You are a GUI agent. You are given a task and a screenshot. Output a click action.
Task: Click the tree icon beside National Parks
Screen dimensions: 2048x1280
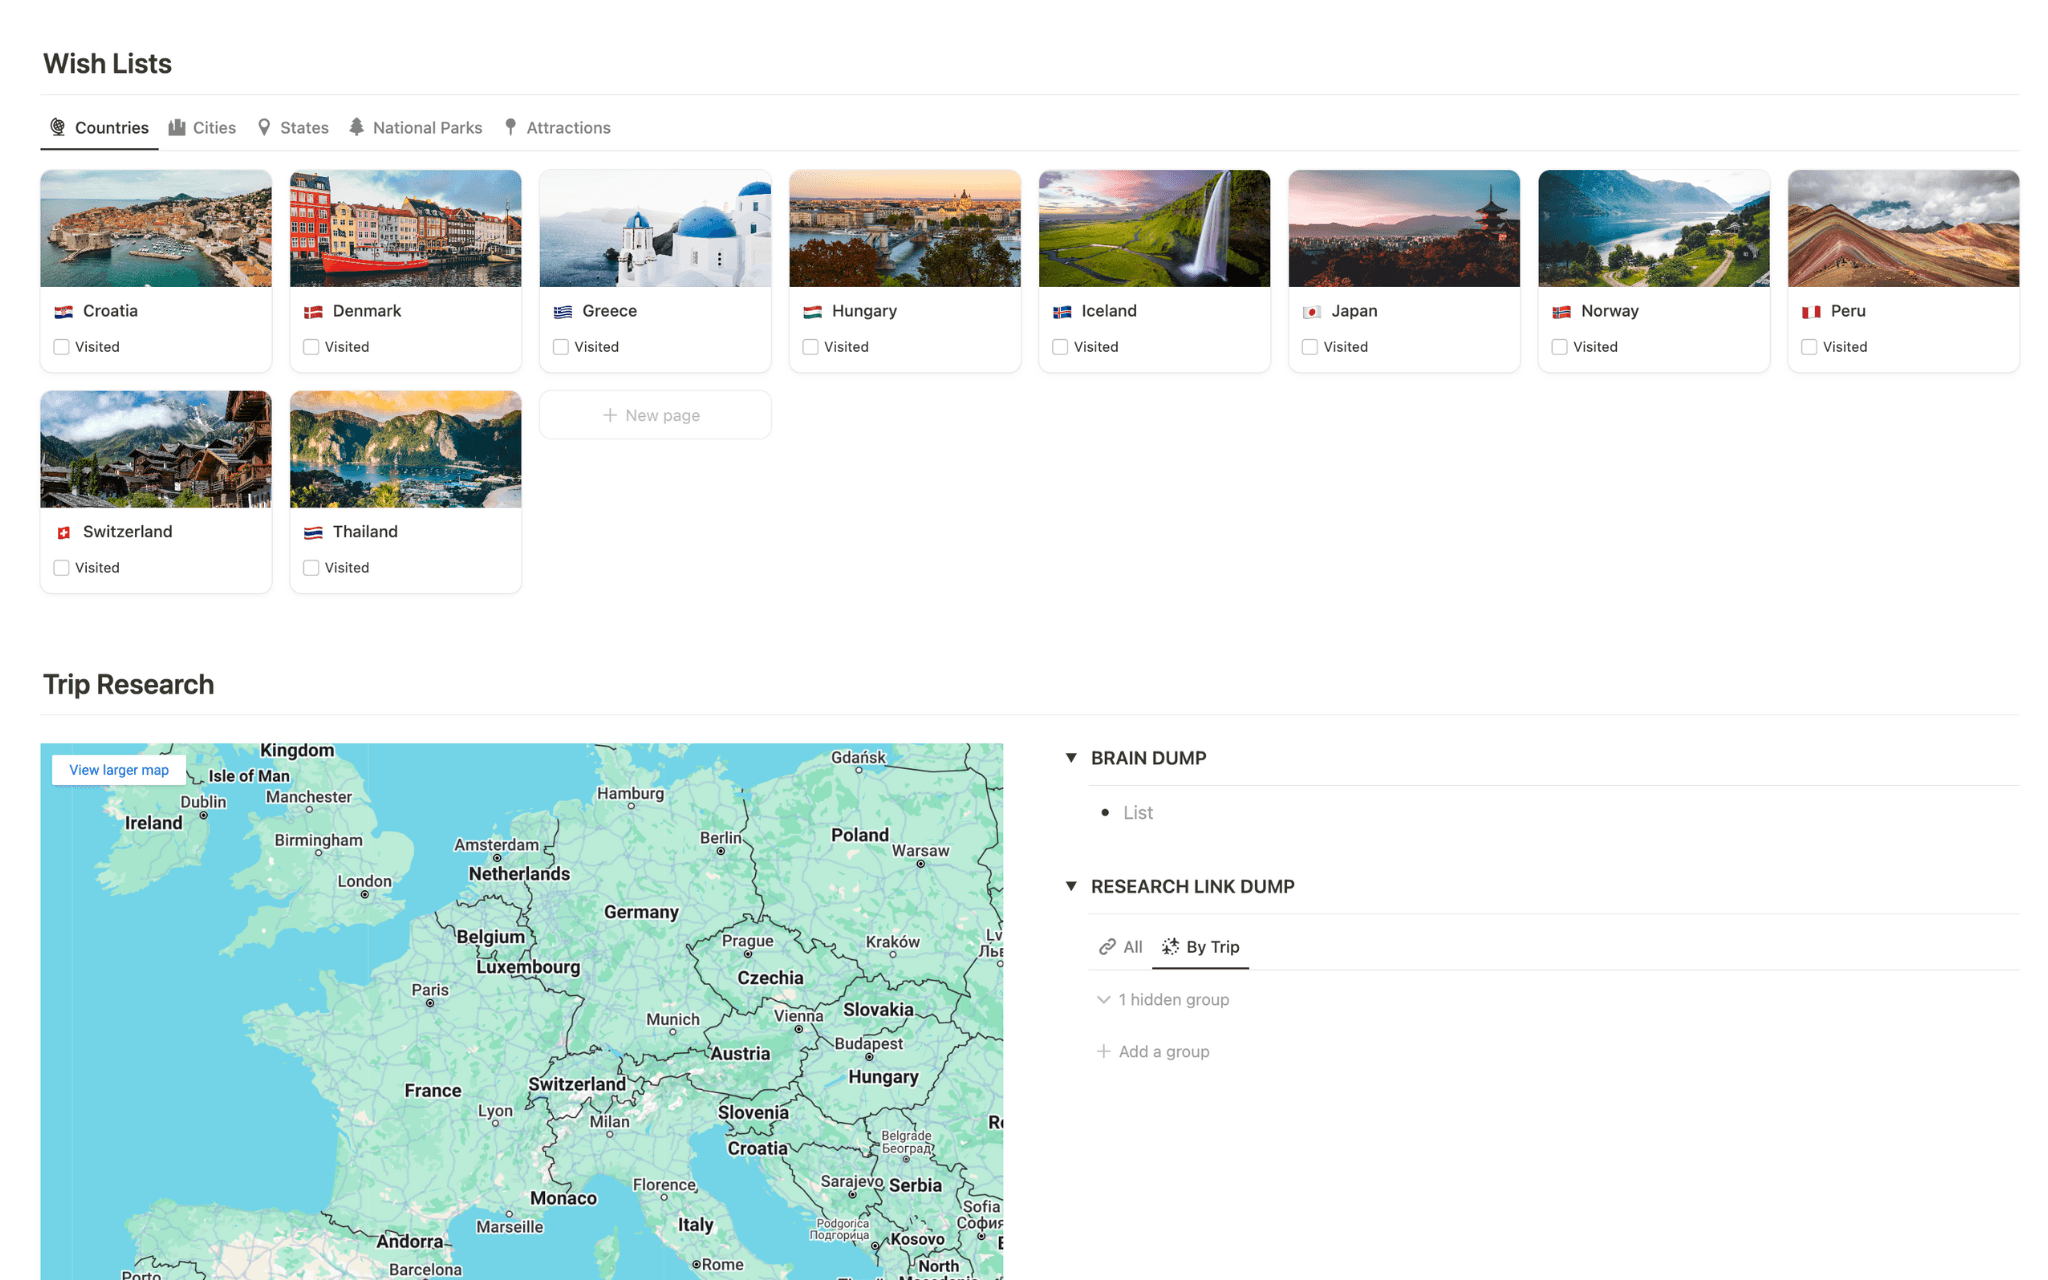[x=356, y=127]
